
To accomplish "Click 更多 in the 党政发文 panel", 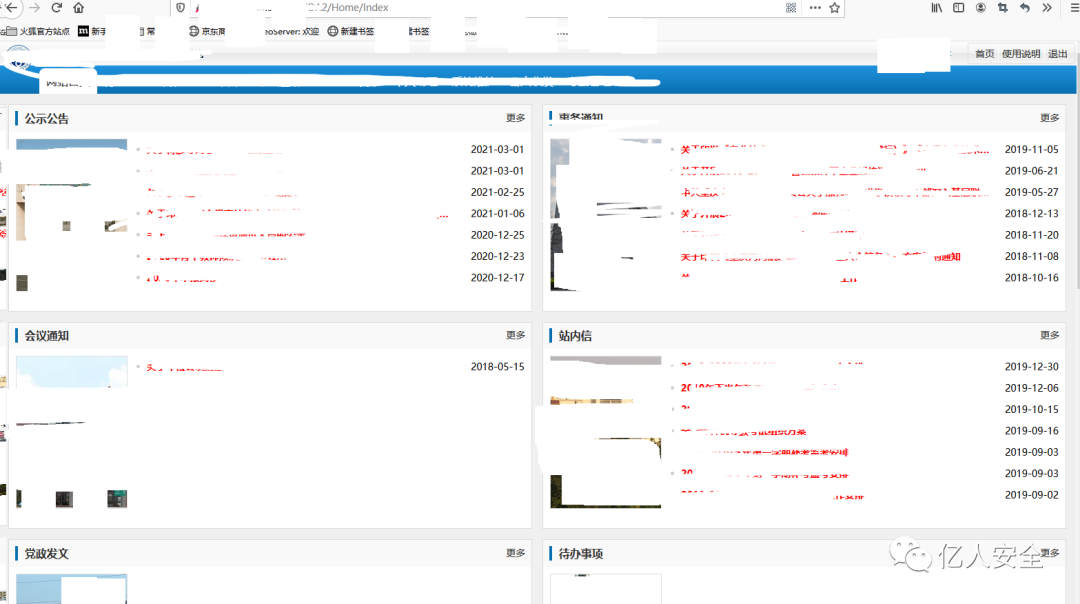I will pyautogui.click(x=515, y=552).
